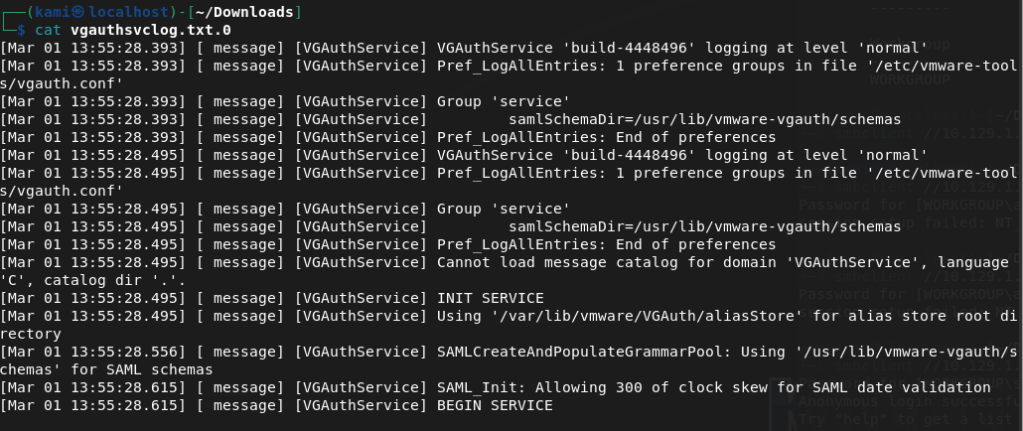Click the BEGIN SERVICE log text
The height and width of the screenshot is (431, 1023).
point(494,405)
